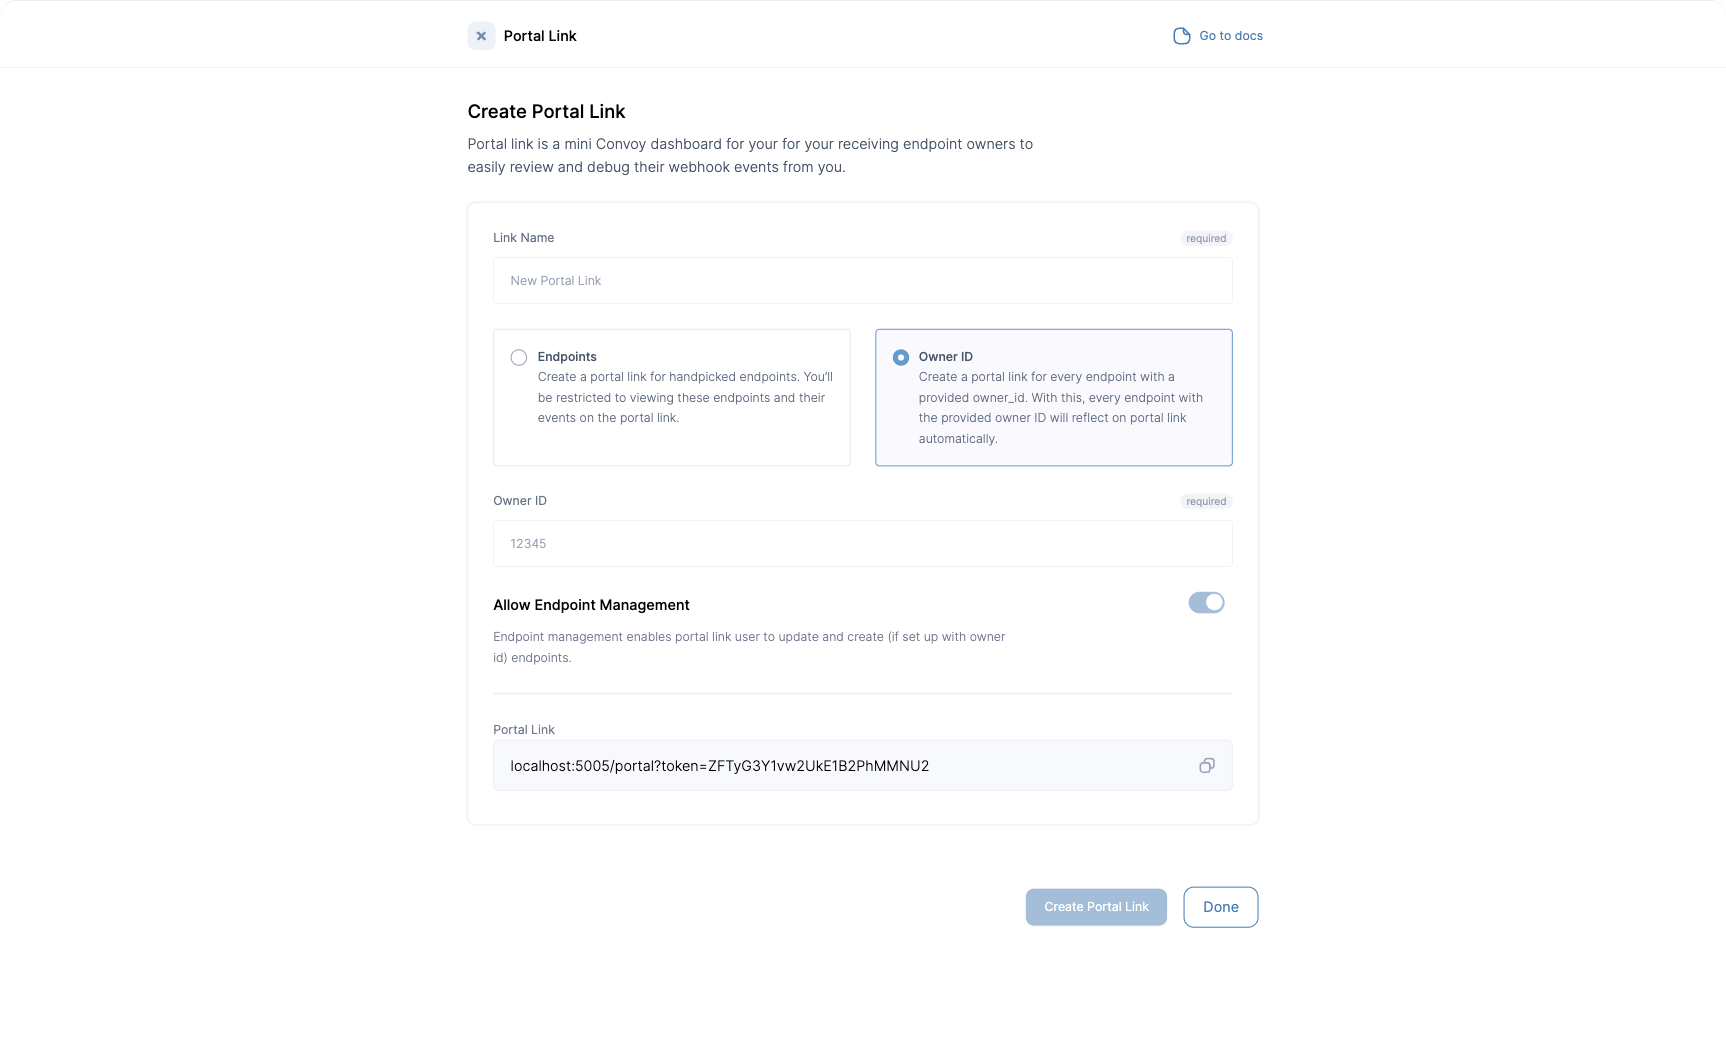Open the Go to docs link
Image resolution: width=1726 pixels, height=1038 pixels.
(x=1230, y=36)
